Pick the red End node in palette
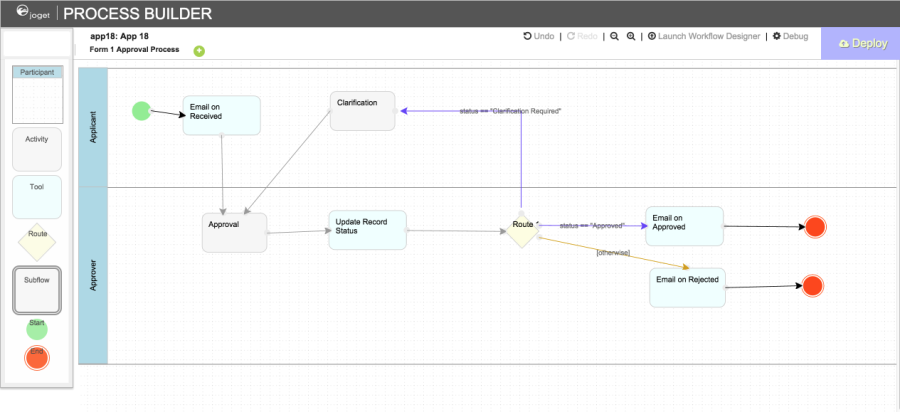Image resolution: width=900 pixels, height=412 pixels. click(x=37, y=357)
